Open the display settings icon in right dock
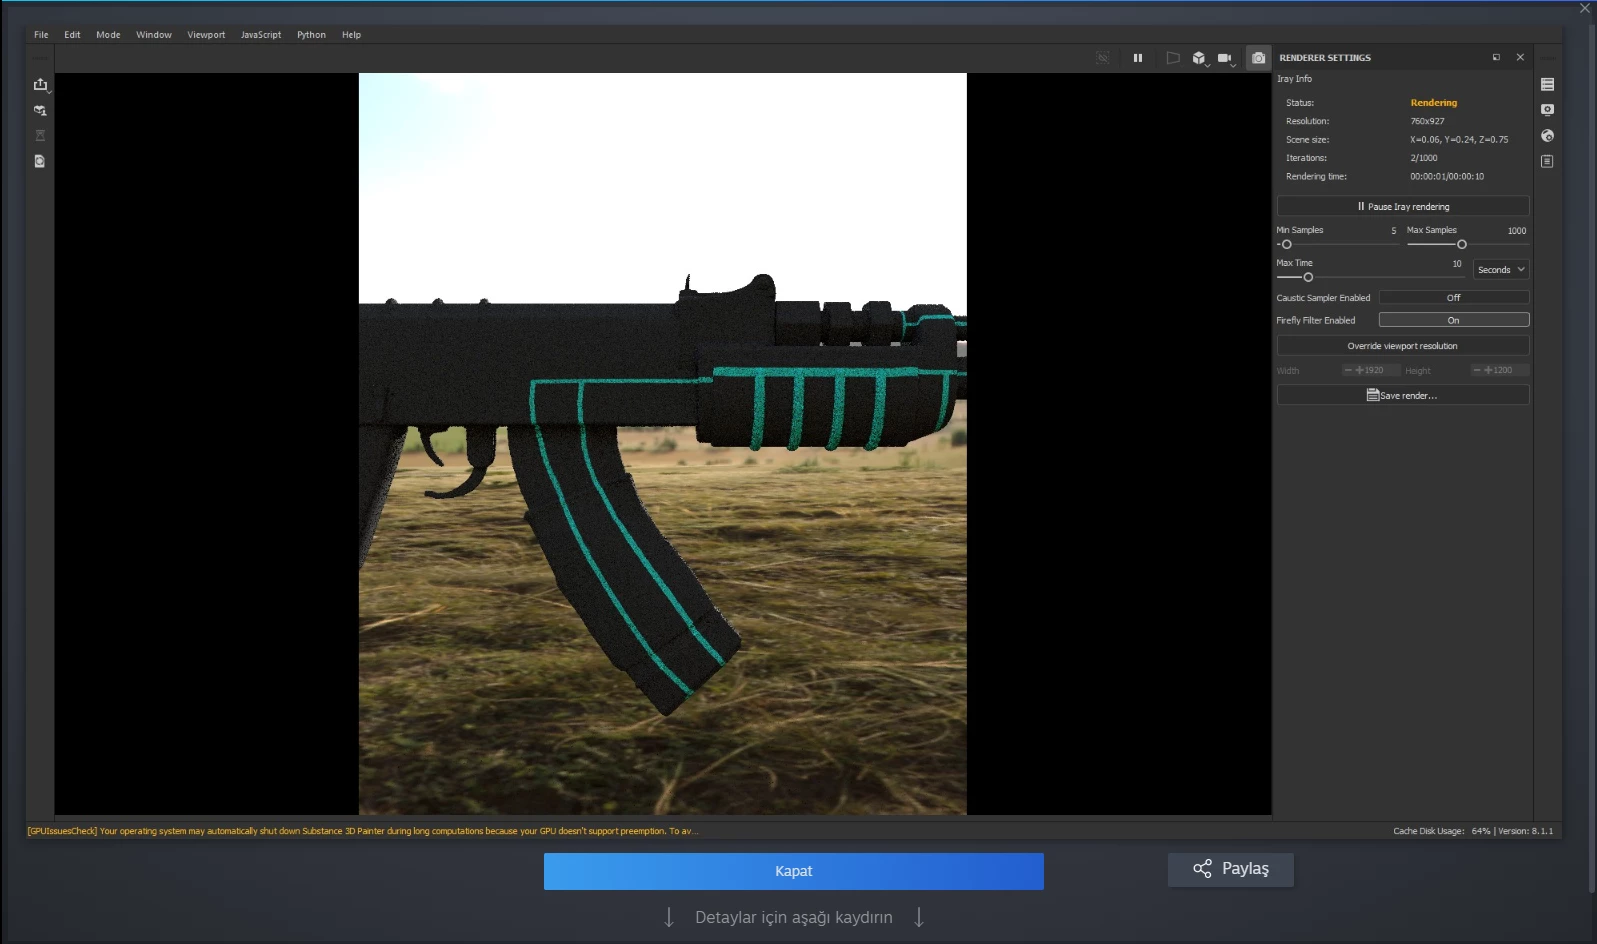 [1547, 110]
